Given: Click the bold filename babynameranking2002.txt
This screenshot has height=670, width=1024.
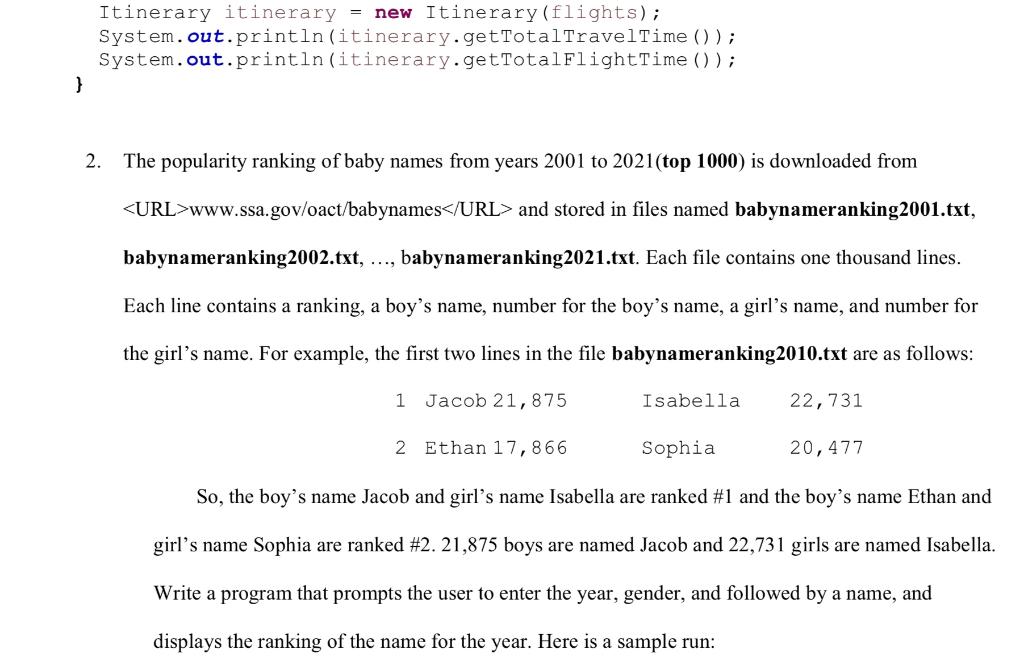Looking at the screenshot, I should pyautogui.click(x=241, y=258).
